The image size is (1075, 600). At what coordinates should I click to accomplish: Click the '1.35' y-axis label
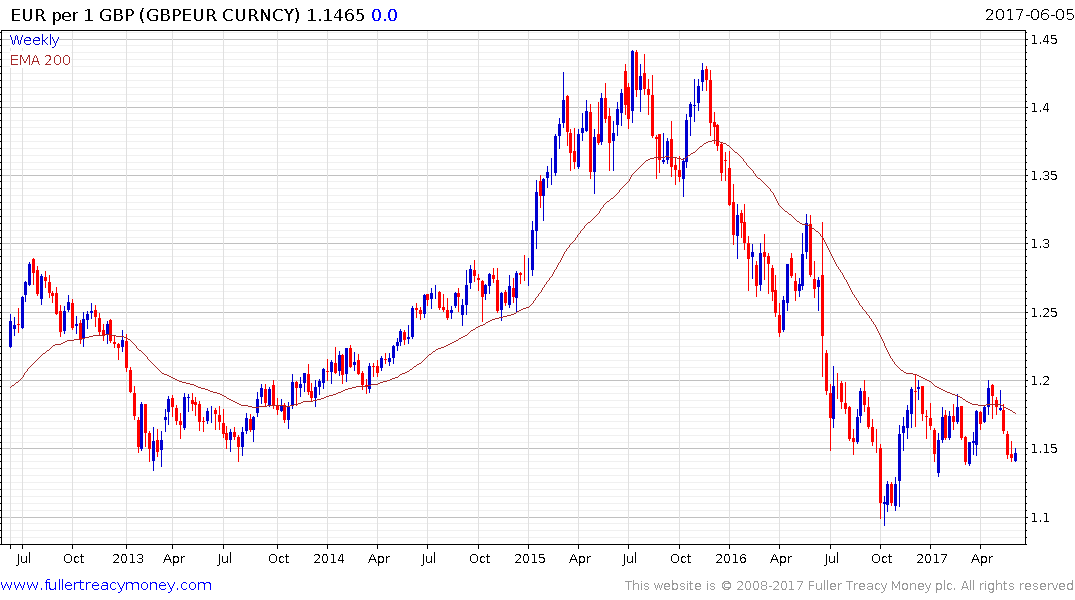pyautogui.click(x=1043, y=176)
